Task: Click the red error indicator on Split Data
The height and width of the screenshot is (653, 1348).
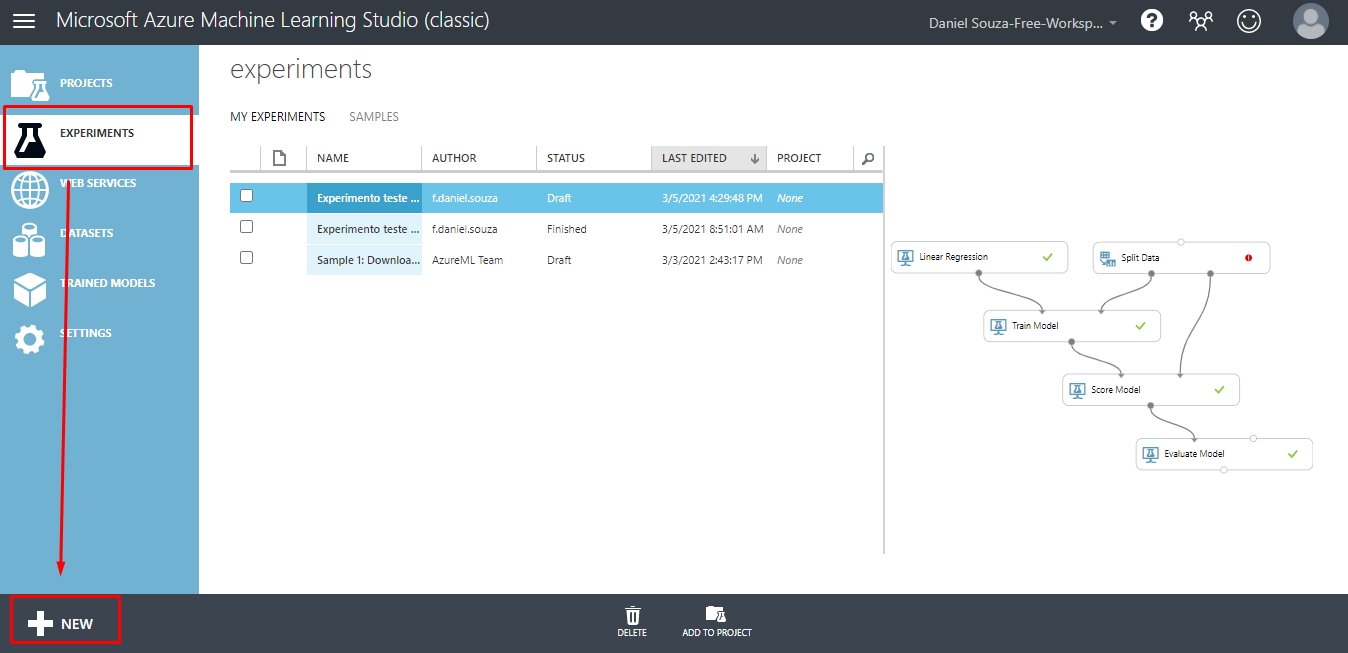Action: point(1248,258)
